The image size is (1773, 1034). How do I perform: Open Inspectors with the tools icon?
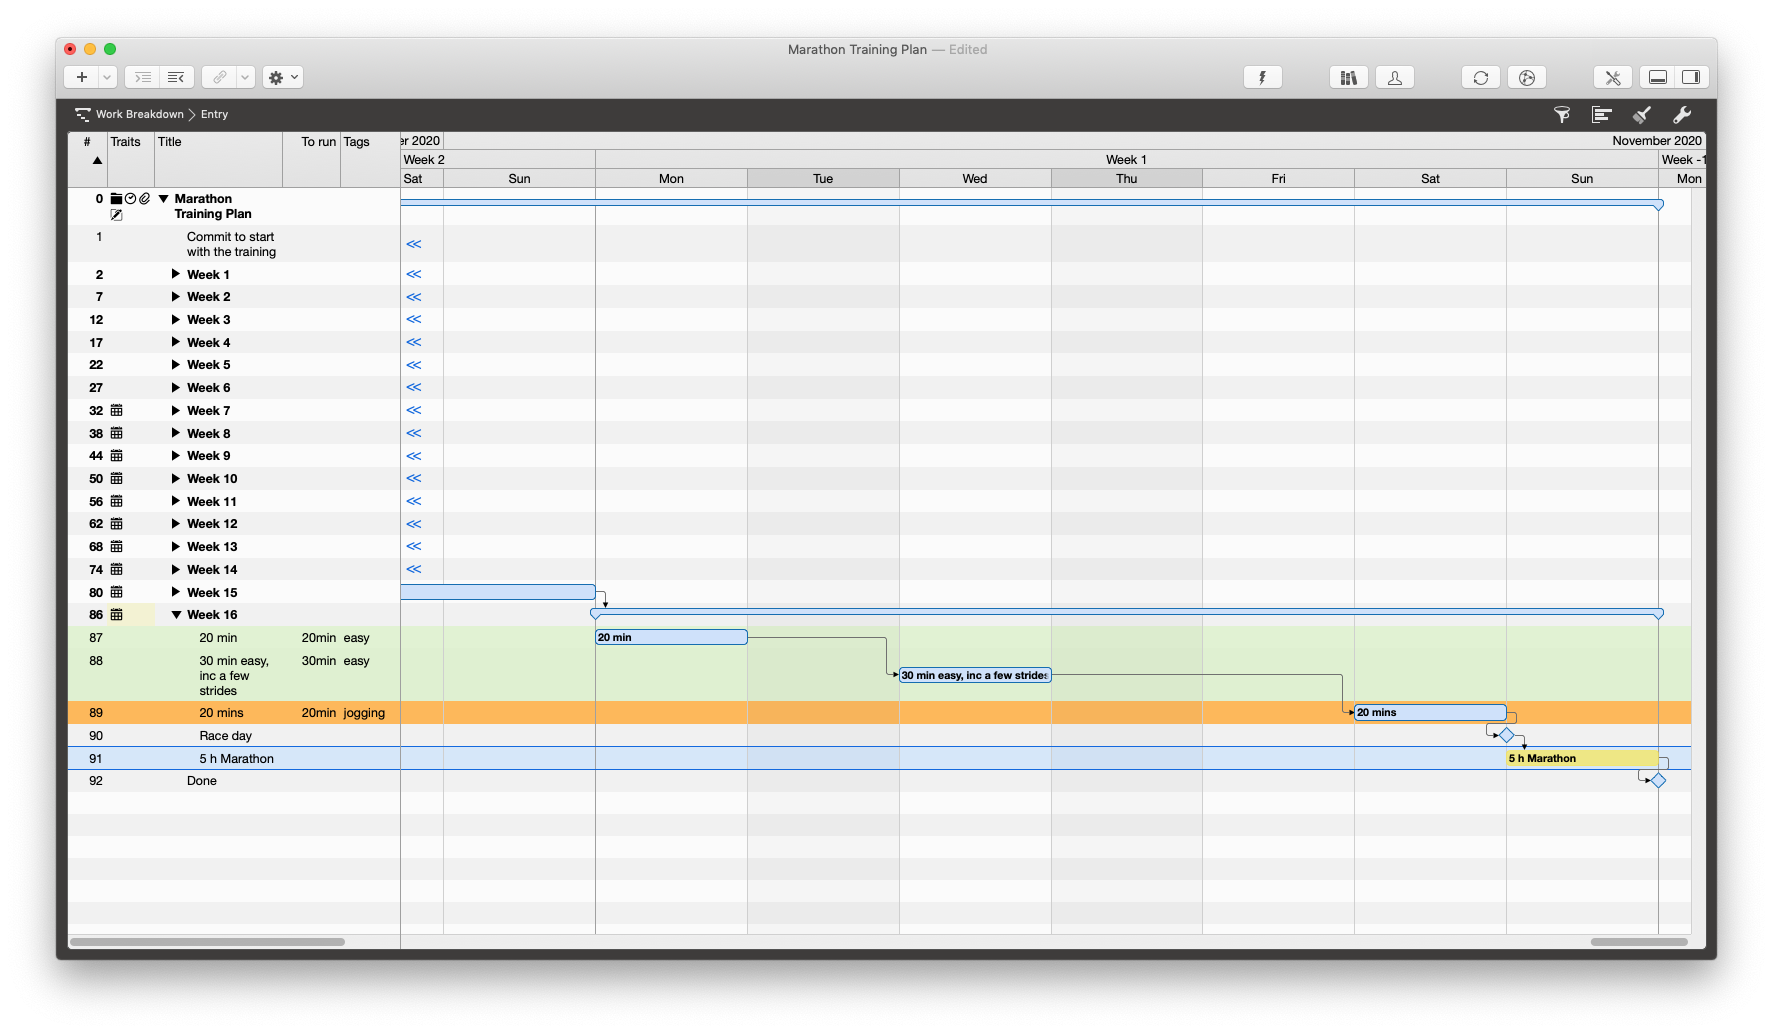(x=1613, y=77)
